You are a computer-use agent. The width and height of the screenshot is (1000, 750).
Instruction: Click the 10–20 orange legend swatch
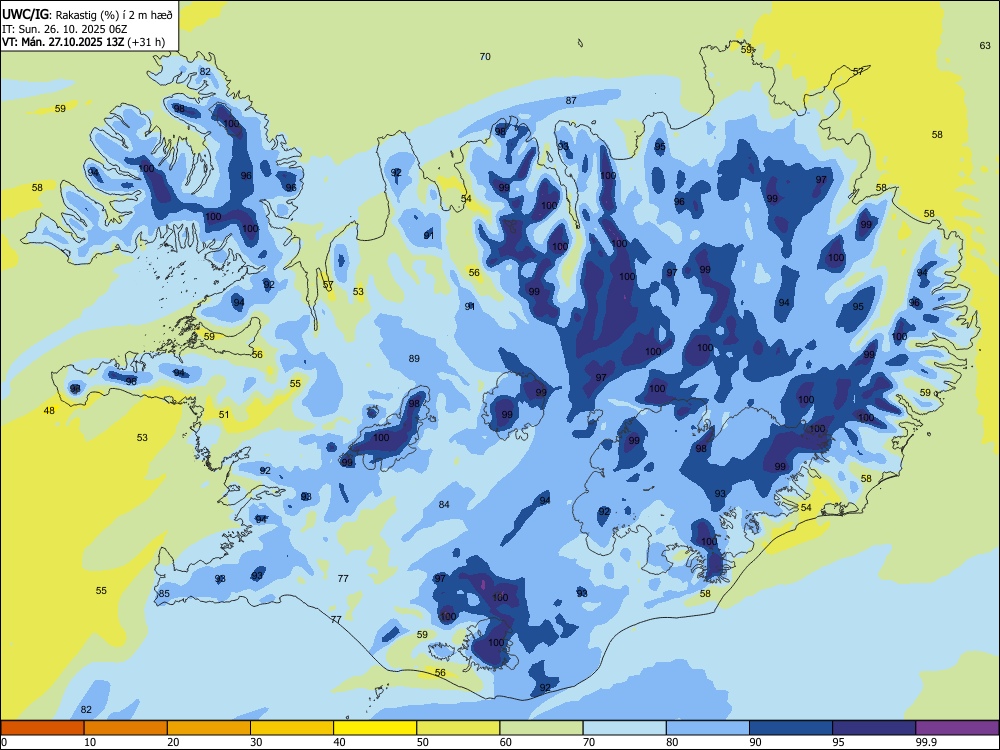pyautogui.click(x=126, y=728)
